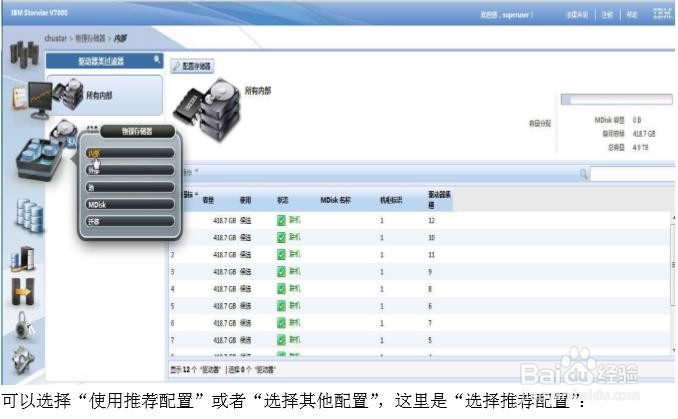The width and height of the screenshot is (678, 419).
Task: Click the online status icon for slot 7 row
Action: pos(281,323)
